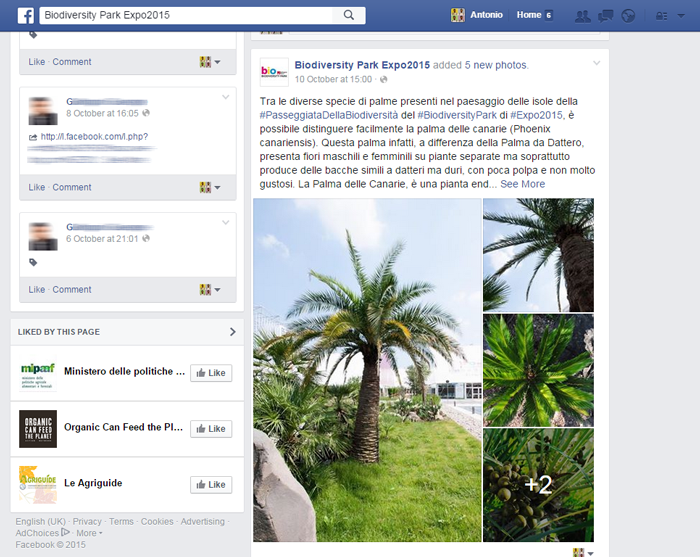Expand More footer dropdown
Image resolution: width=700 pixels, height=557 pixels.
tap(89, 533)
